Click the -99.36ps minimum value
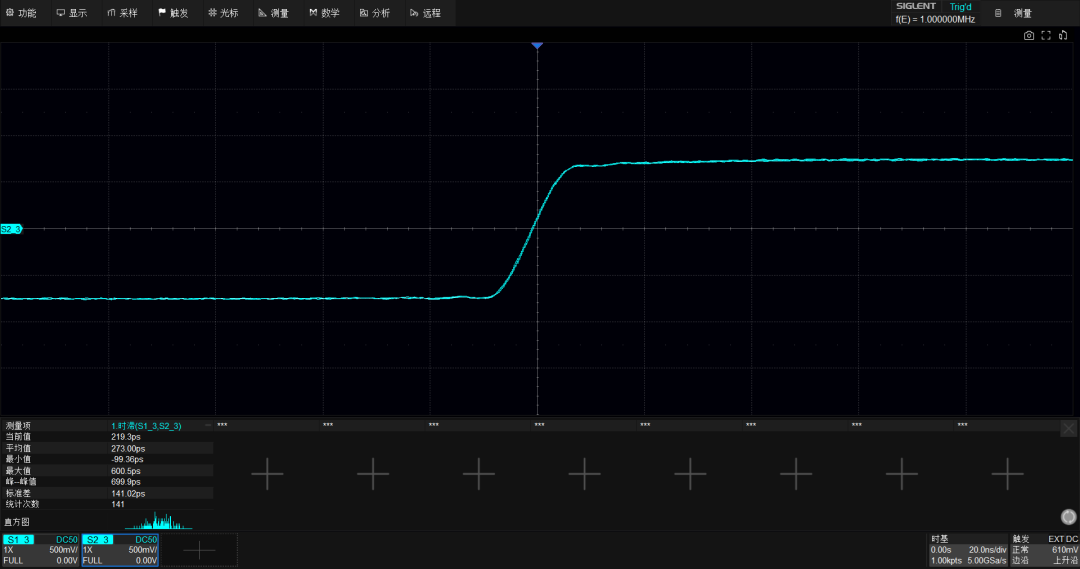Image resolution: width=1080 pixels, height=569 pixels. pyautogui.click(x=127, y=459)
